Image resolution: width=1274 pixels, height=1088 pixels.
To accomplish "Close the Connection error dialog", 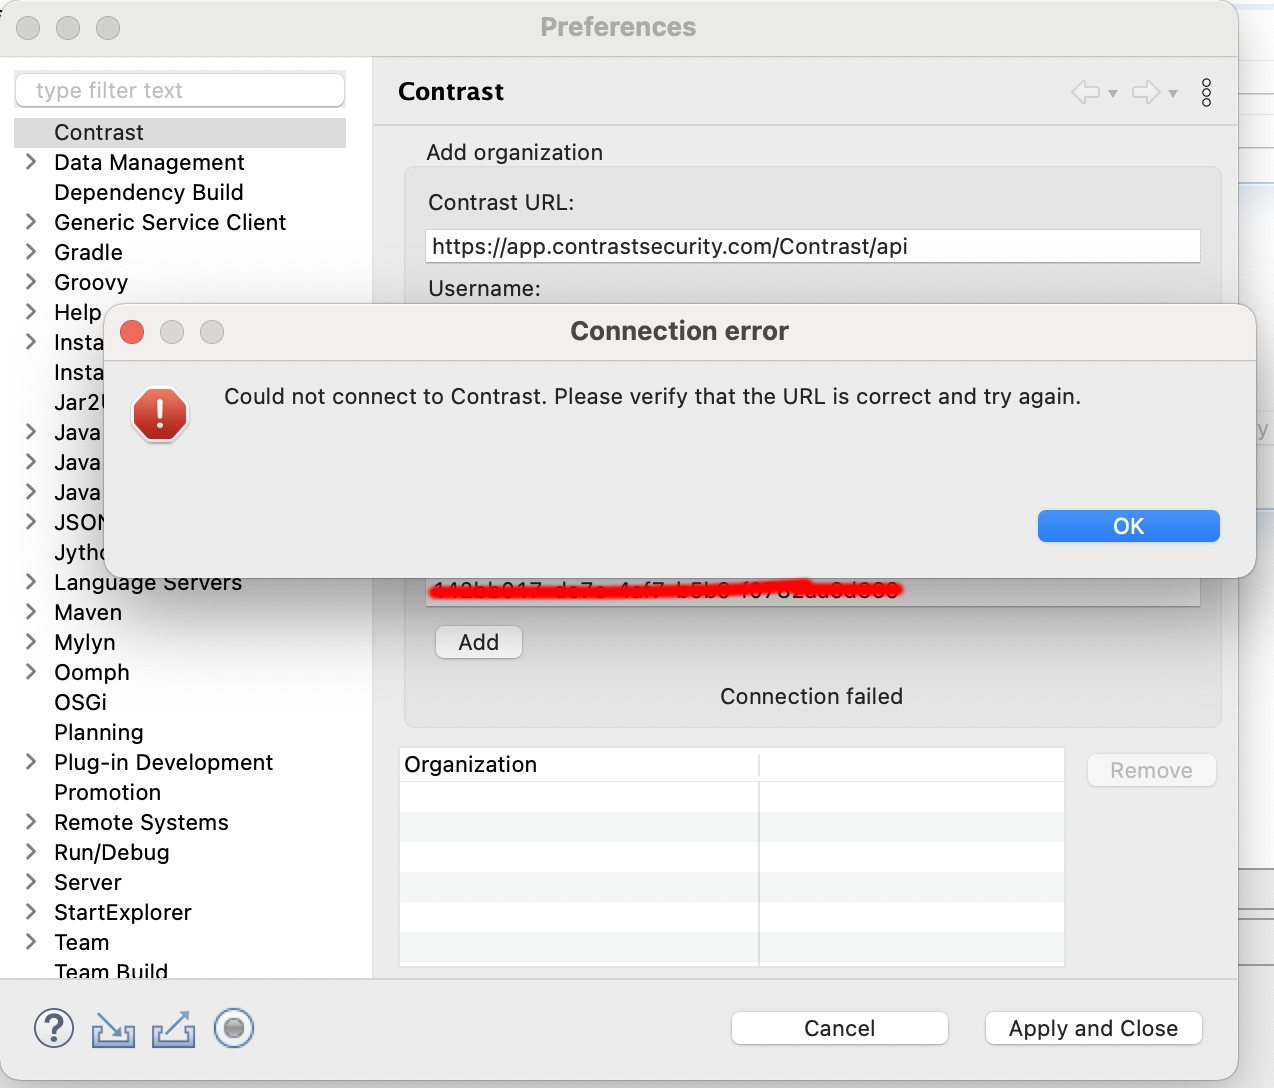I will pyautogui.click(x=132, y=332).
